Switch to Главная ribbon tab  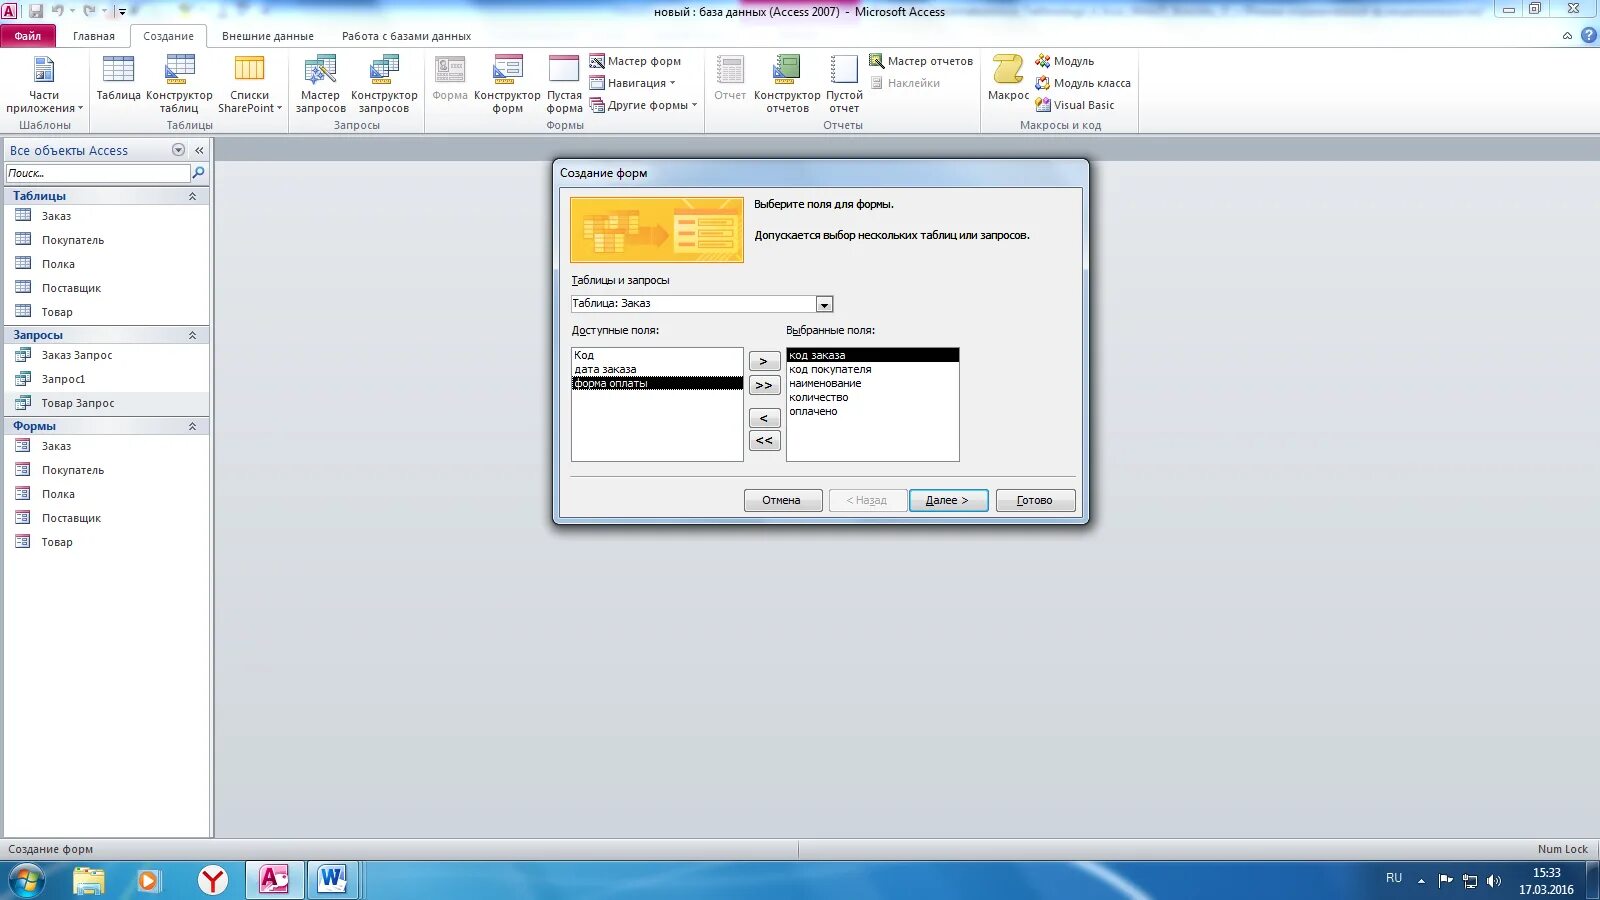[94, 36]
